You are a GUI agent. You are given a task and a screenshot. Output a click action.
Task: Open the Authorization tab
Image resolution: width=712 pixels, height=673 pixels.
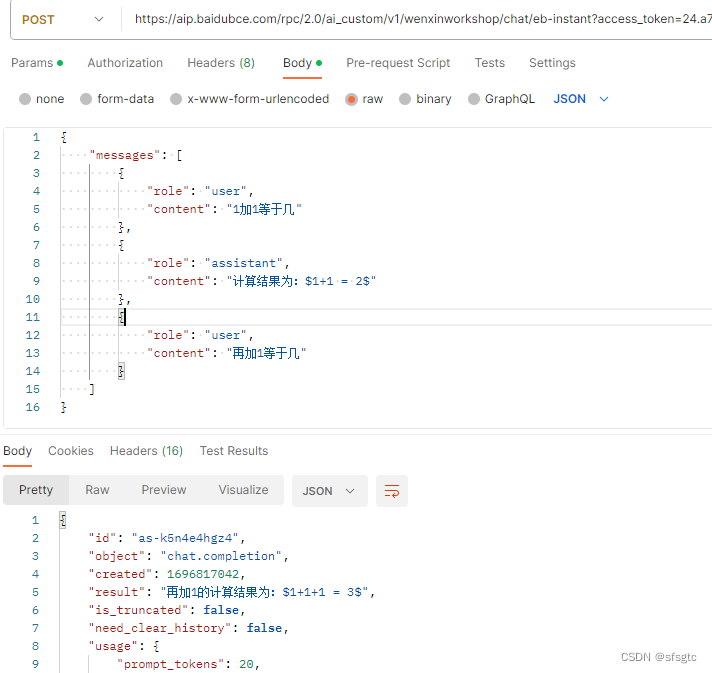pos(125,63)
